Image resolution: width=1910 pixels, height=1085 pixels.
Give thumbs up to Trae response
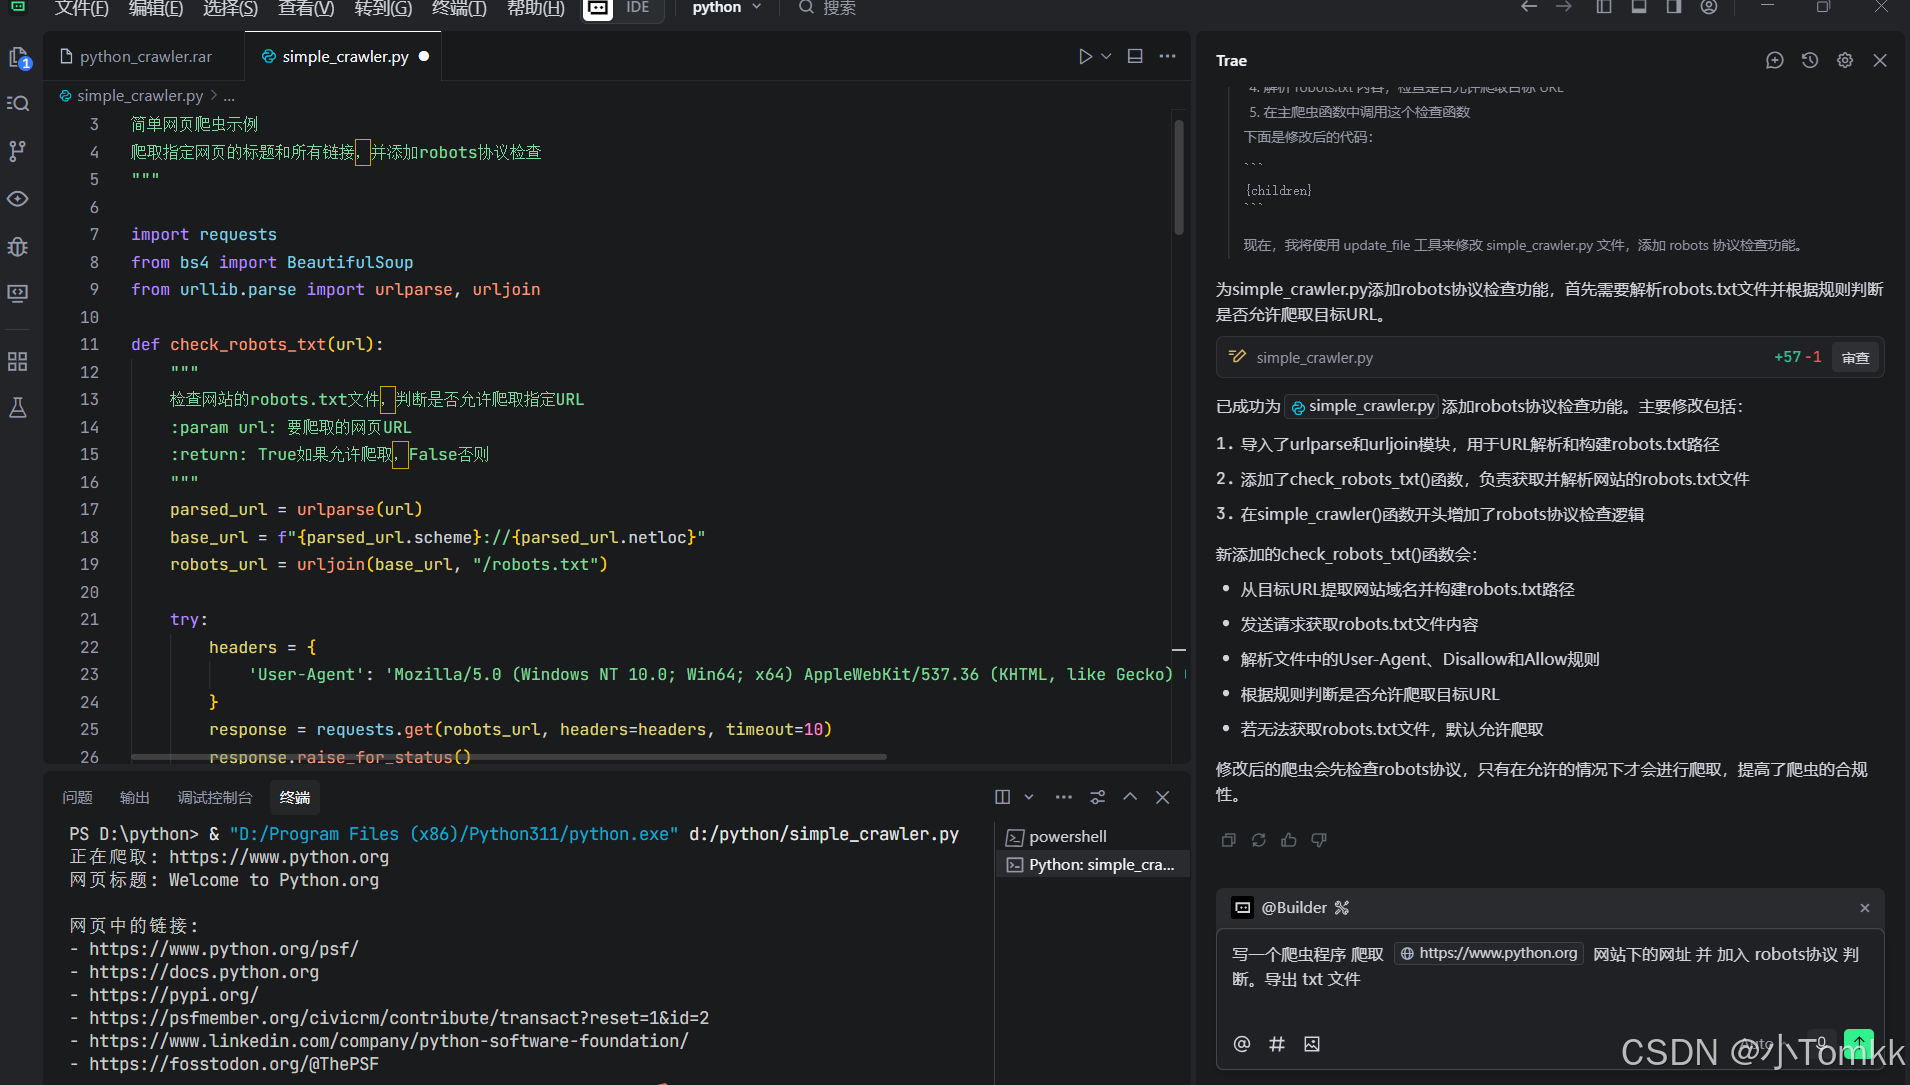coord(1289,840)
